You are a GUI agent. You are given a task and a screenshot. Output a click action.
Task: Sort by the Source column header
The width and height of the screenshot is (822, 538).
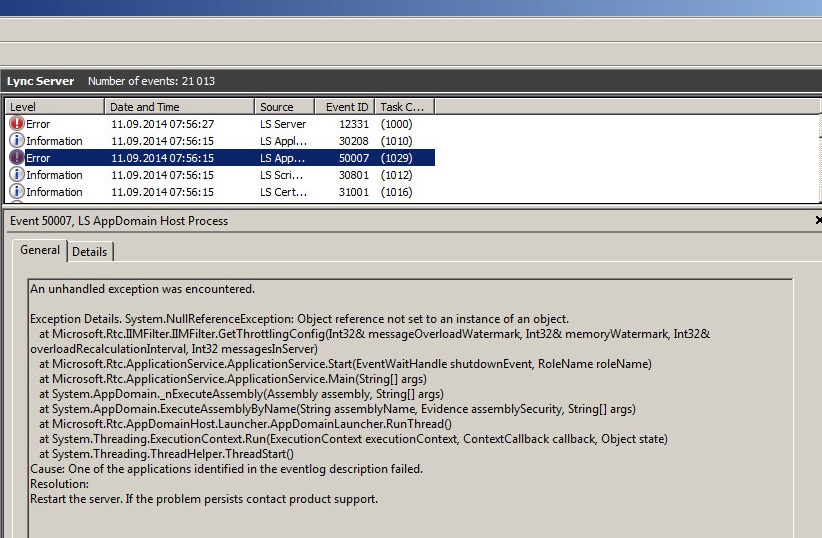[284, 107]
